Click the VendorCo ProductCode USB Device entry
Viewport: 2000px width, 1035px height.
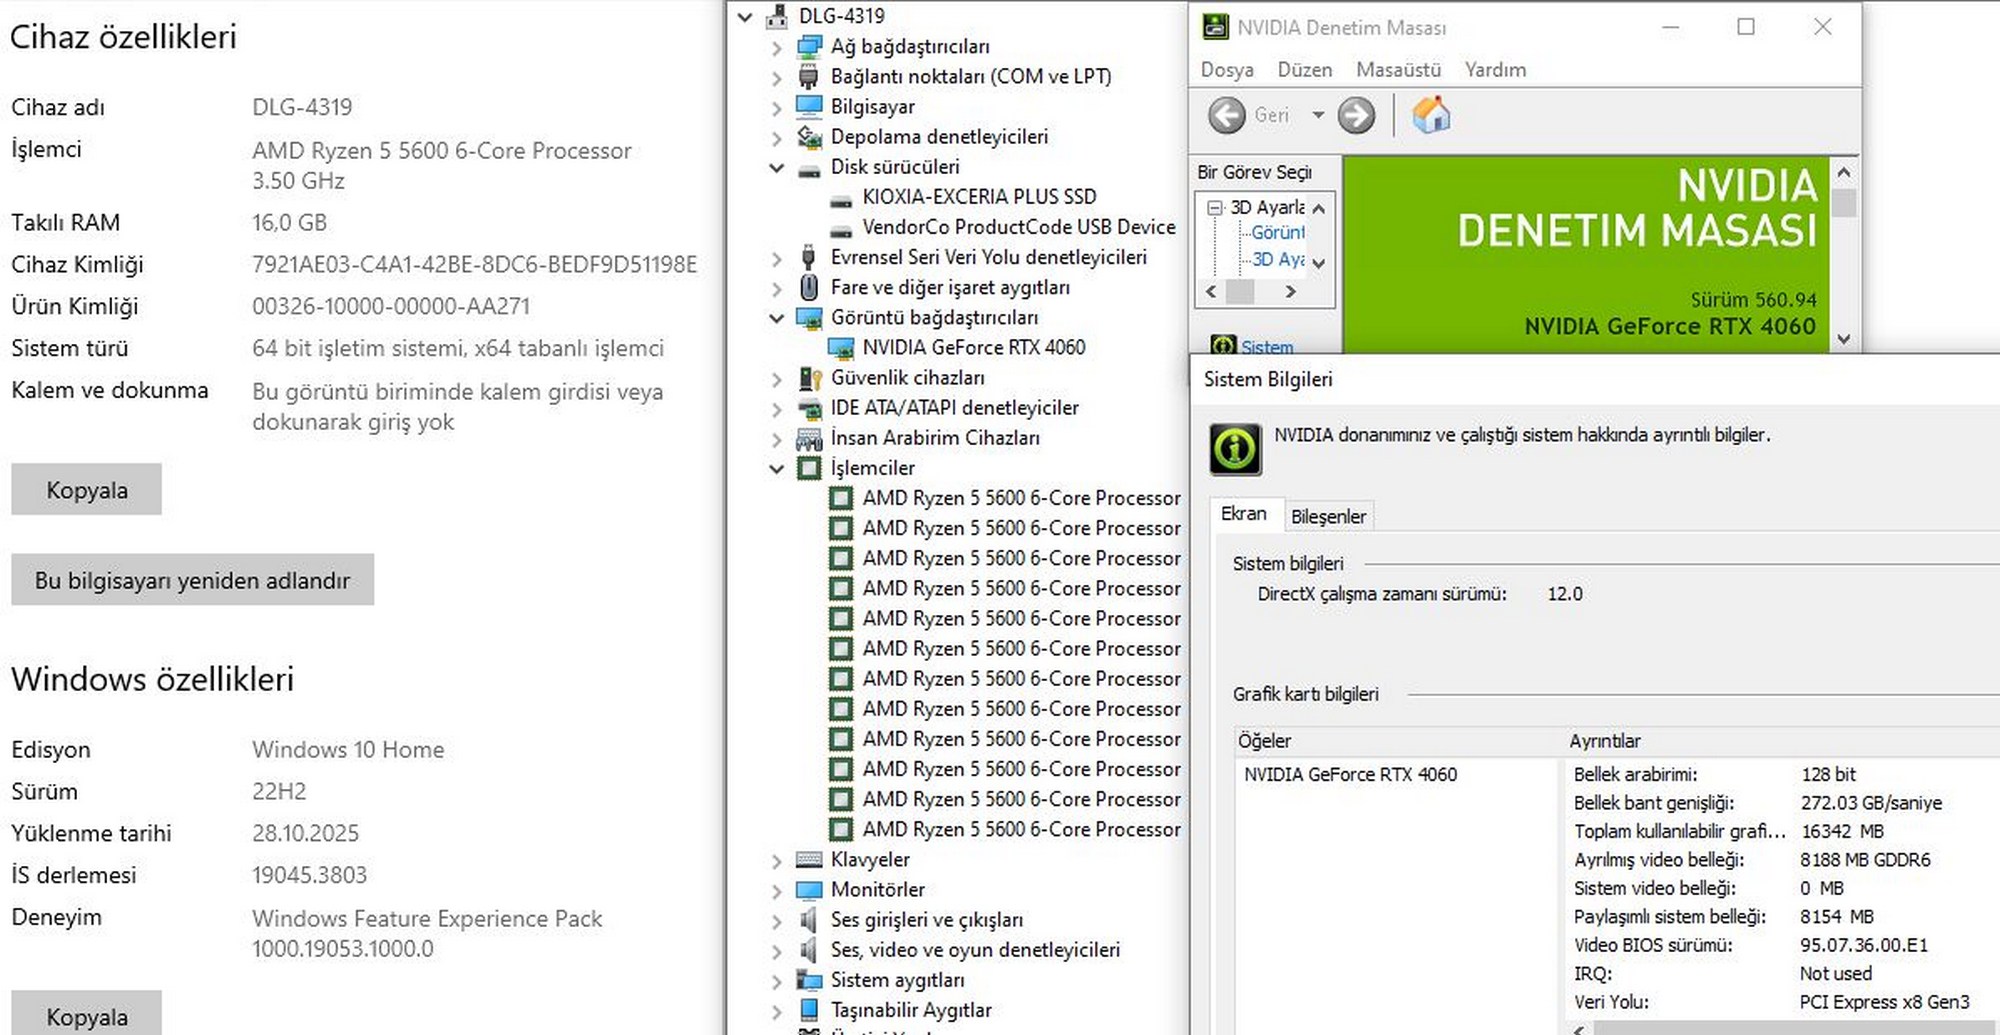(x=1018, y=227)
